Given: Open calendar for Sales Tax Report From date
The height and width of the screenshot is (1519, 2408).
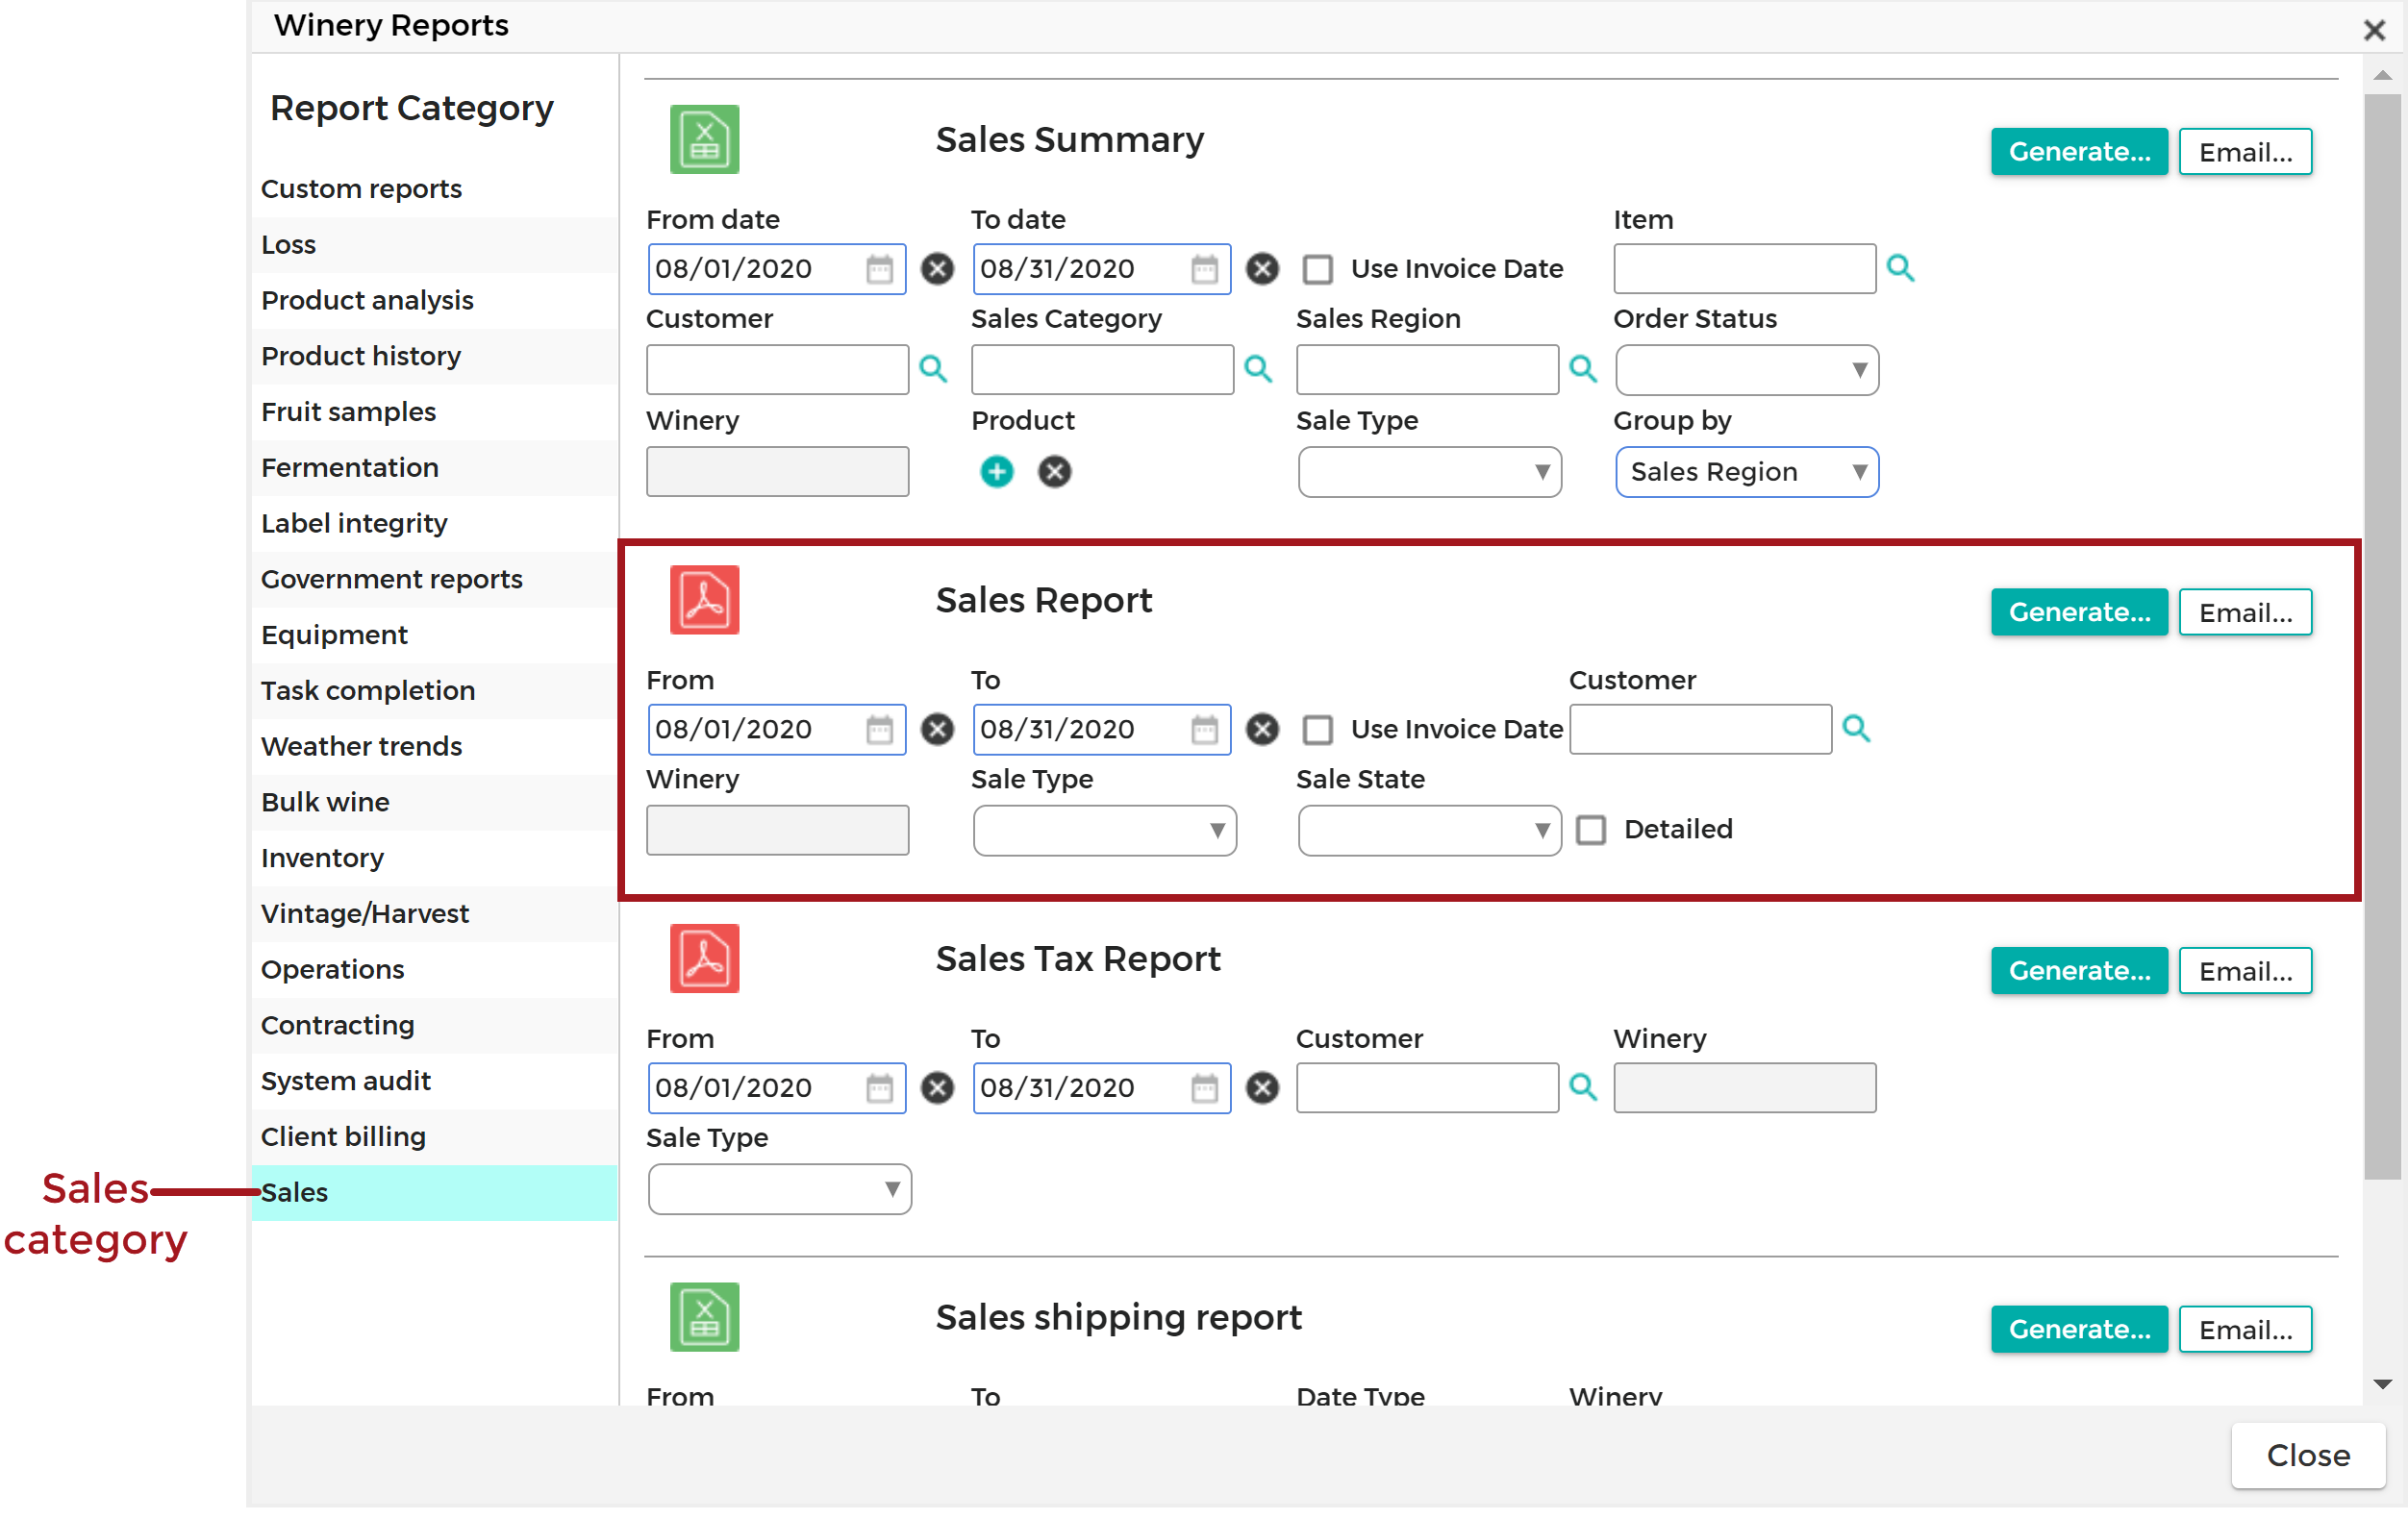Looking at the screenshot, I should point(879,1088).
